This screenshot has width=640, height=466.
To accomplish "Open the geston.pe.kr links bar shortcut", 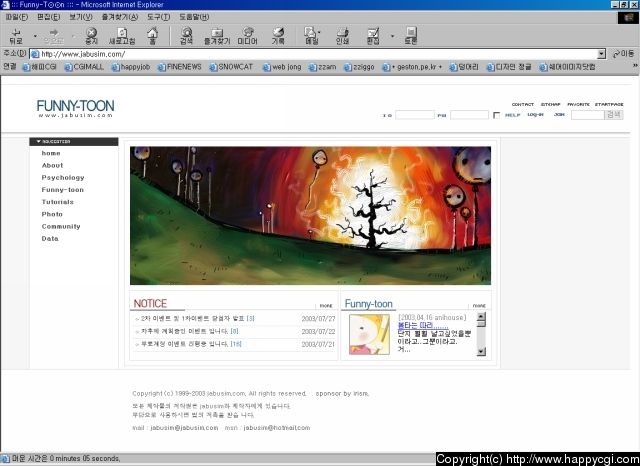I will coord(412,67).
